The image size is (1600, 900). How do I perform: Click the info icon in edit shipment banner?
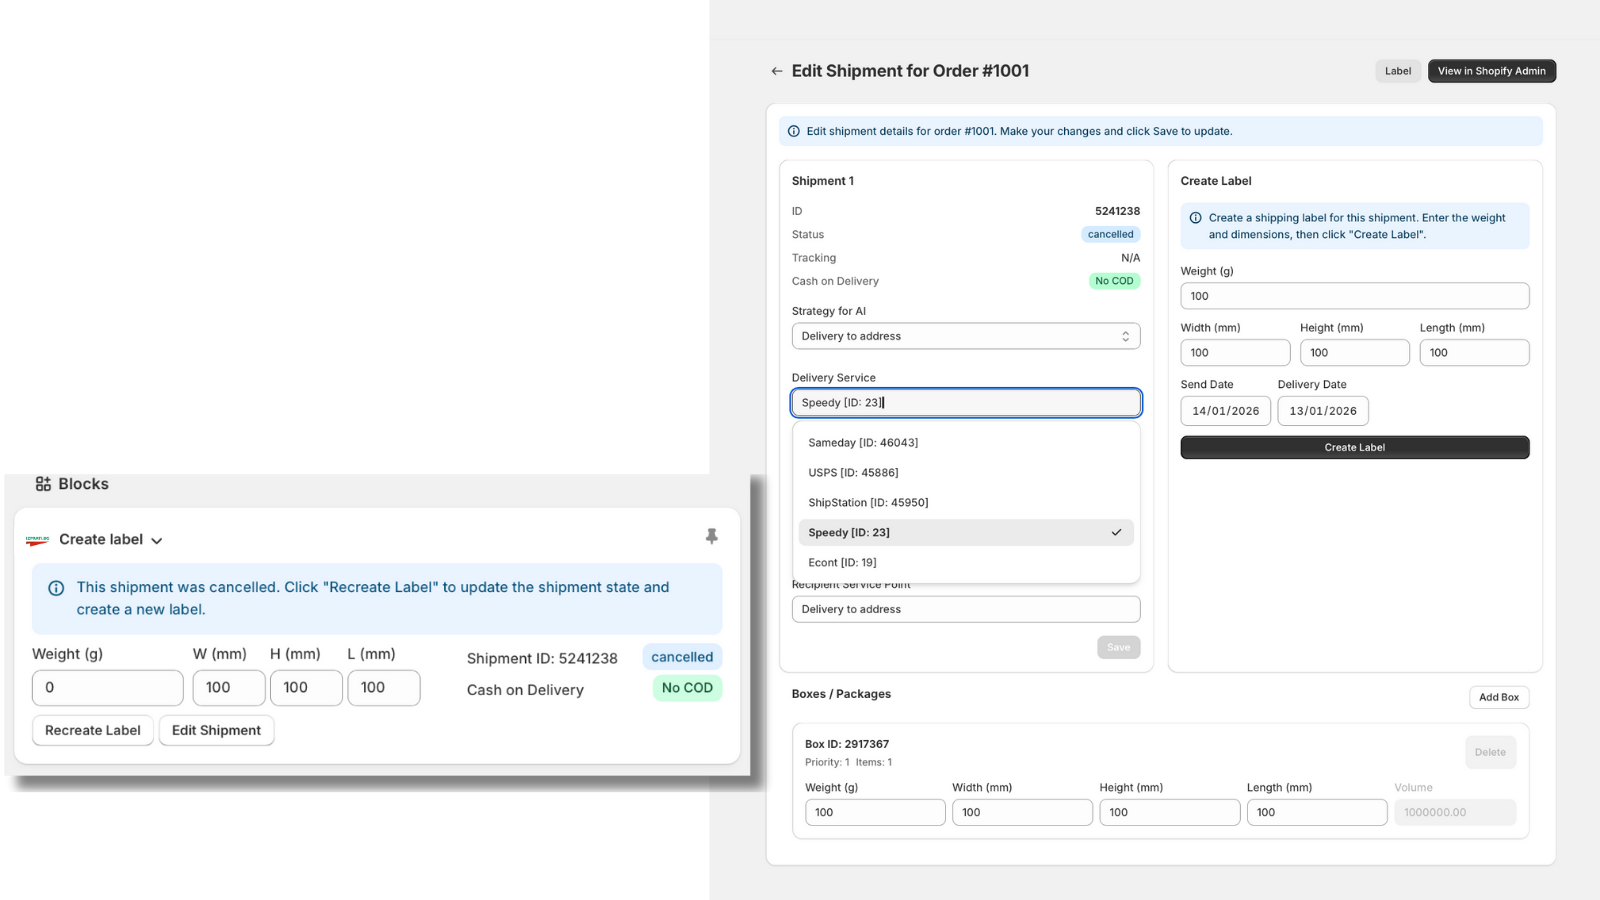tap(794, 131)
